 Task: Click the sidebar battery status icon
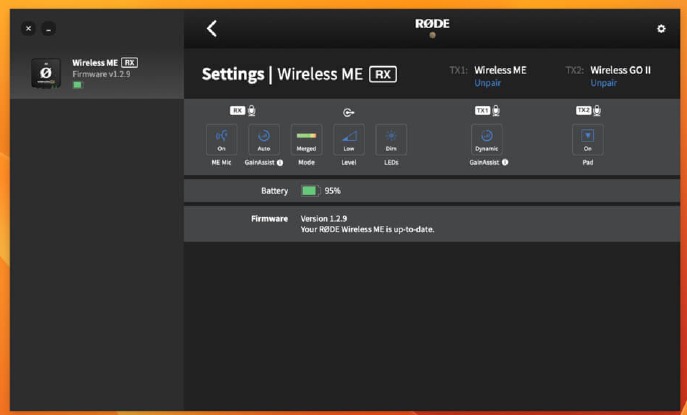[78, 85]
